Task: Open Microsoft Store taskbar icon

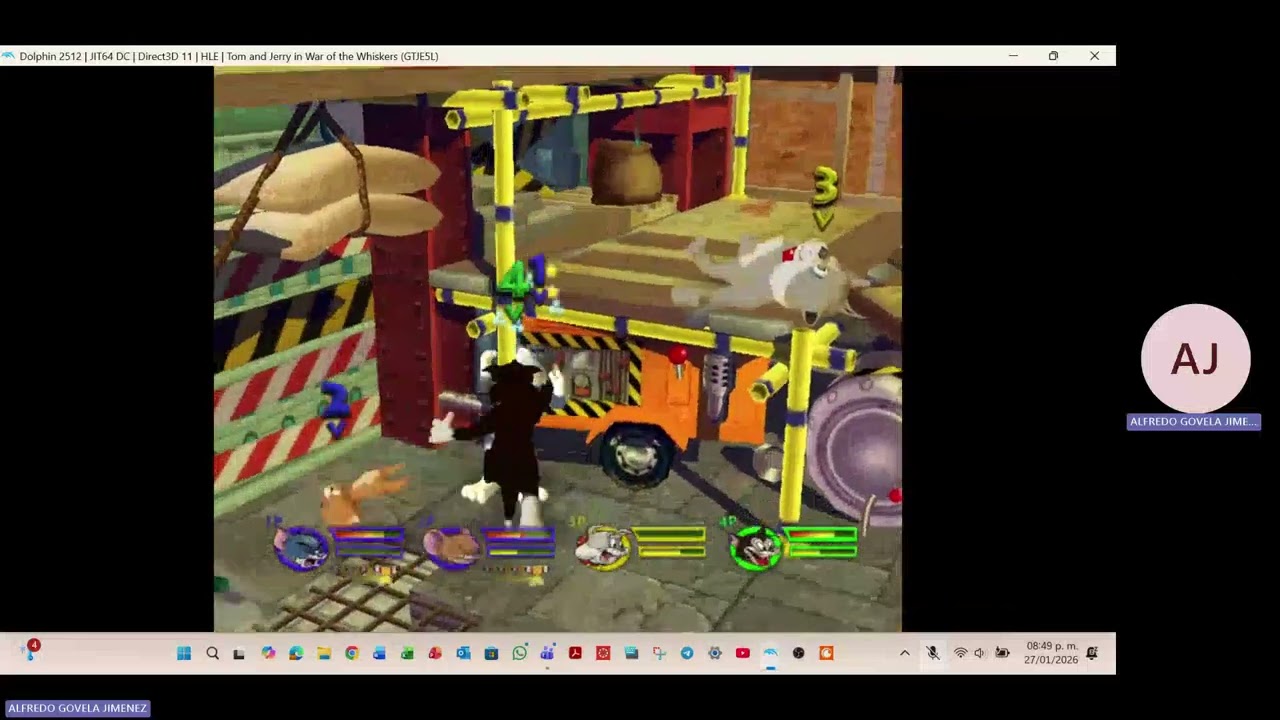Action: [x=491, y=653]
